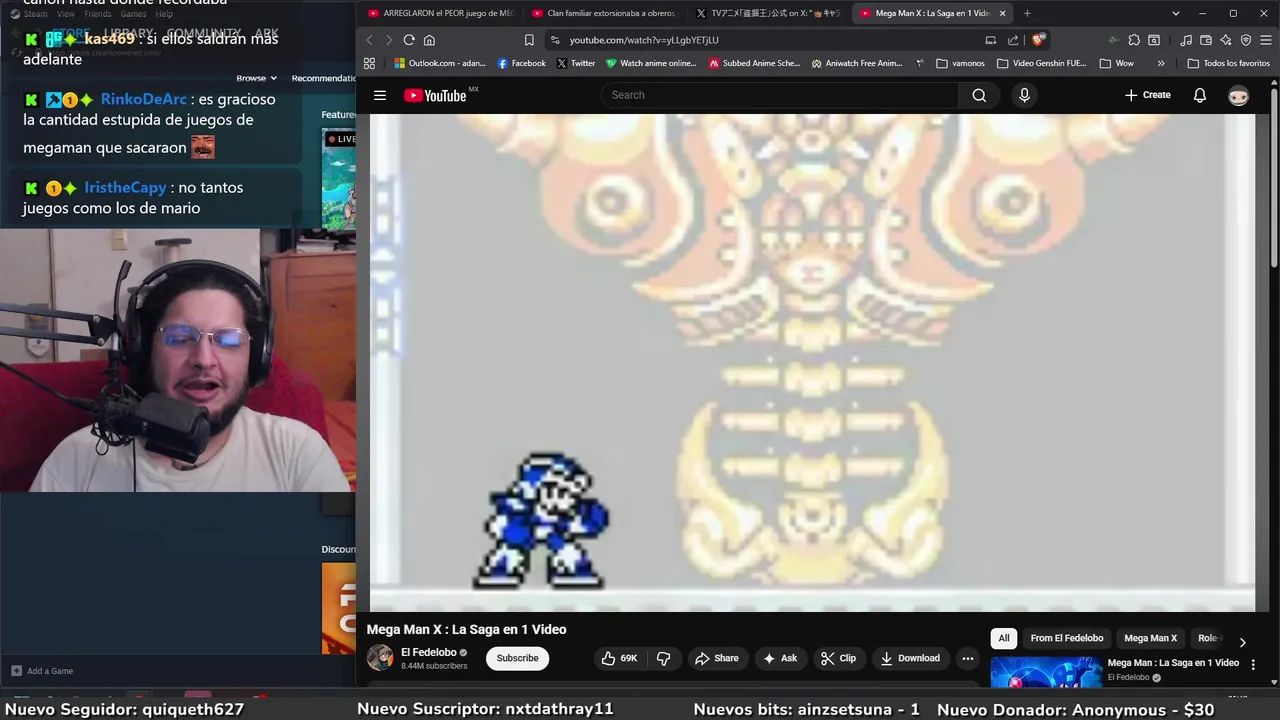The width and height of the screenshot is (1280, 720).
Task: Switch to ARREGLARON el PEOR juego tab
Action: (440, 13)
